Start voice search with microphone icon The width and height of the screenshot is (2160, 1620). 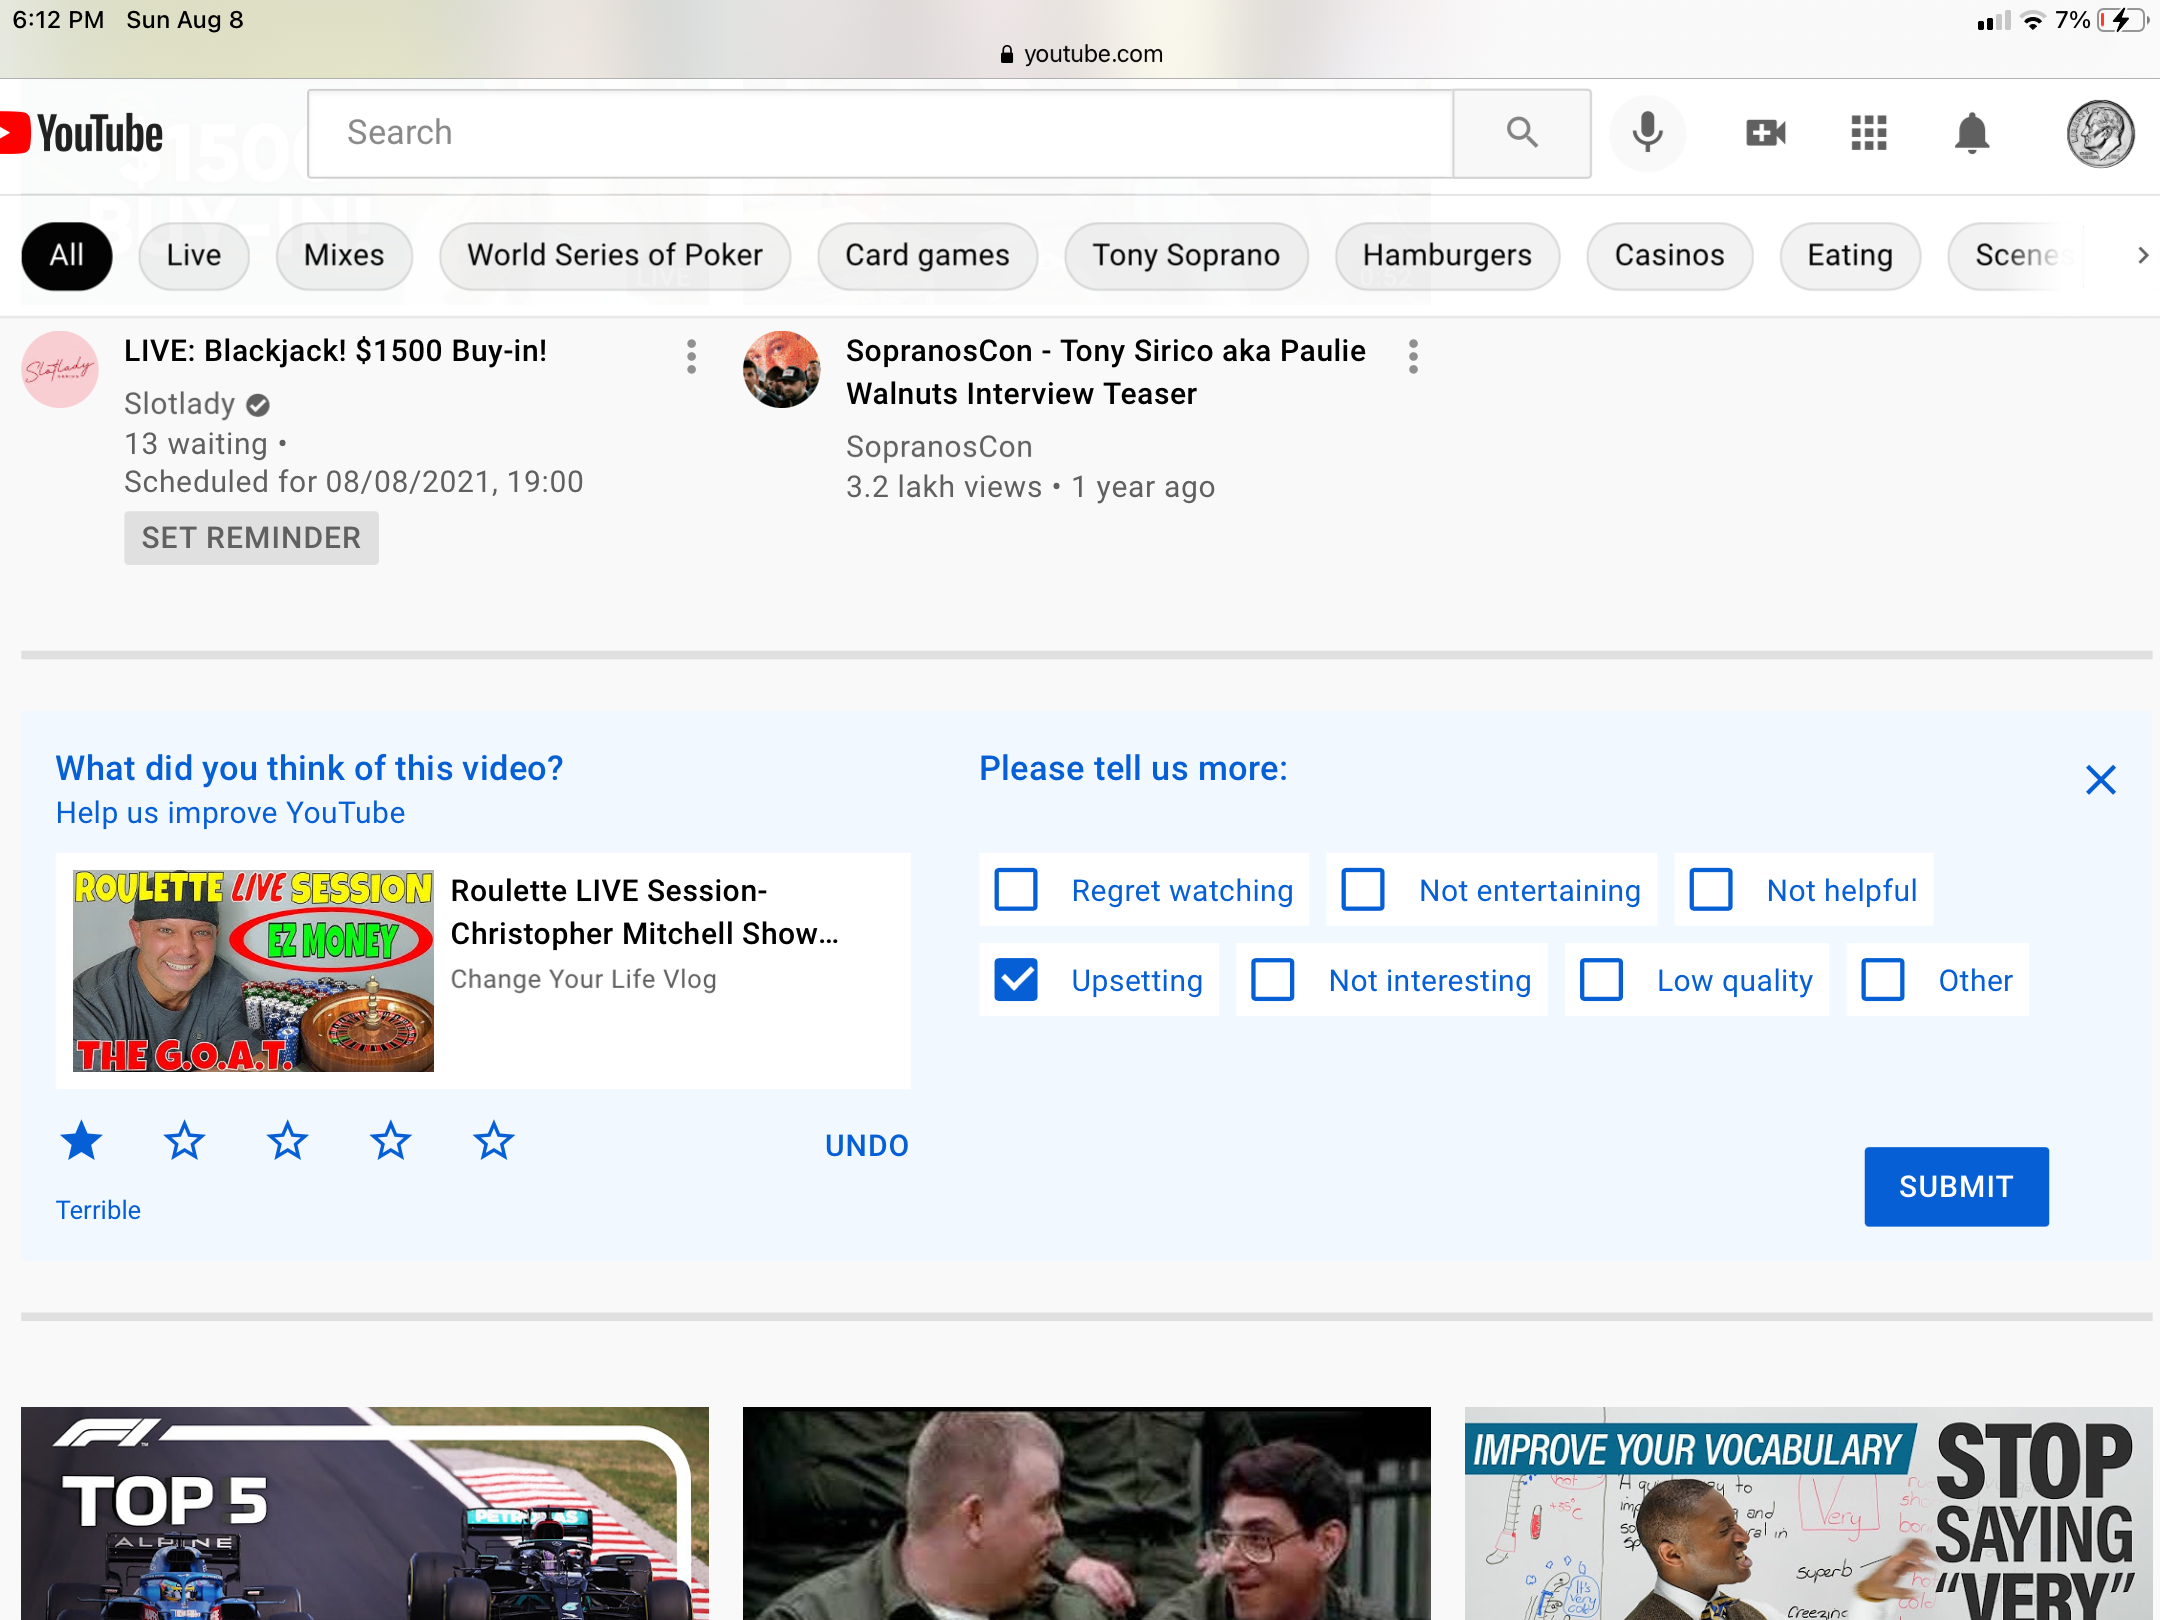pos(1647,133)
